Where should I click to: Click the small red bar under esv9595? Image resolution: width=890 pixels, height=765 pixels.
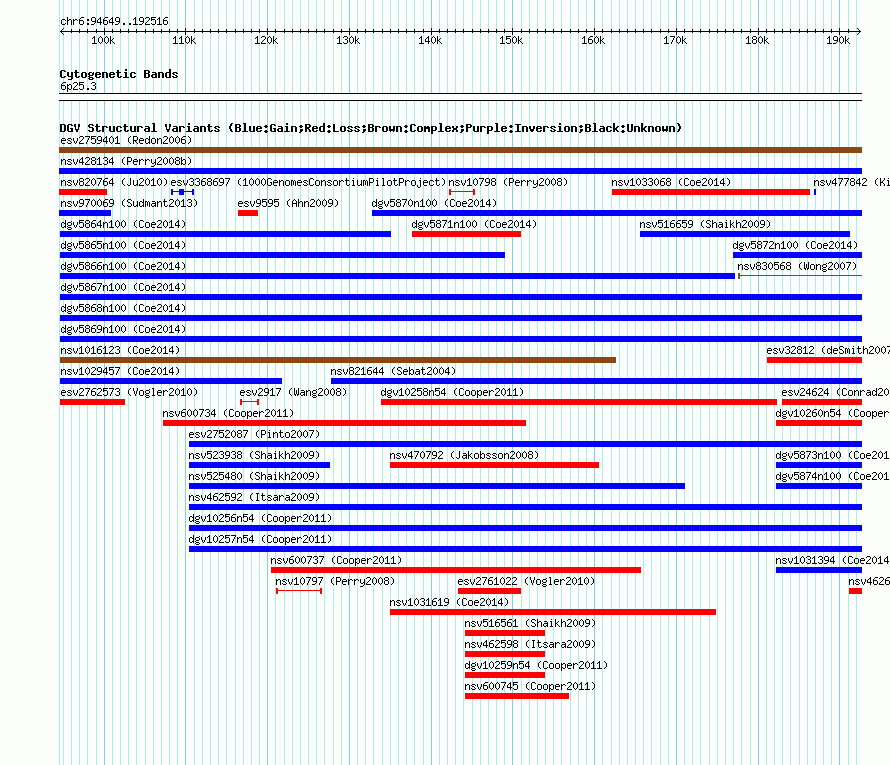tap(248, 213)
